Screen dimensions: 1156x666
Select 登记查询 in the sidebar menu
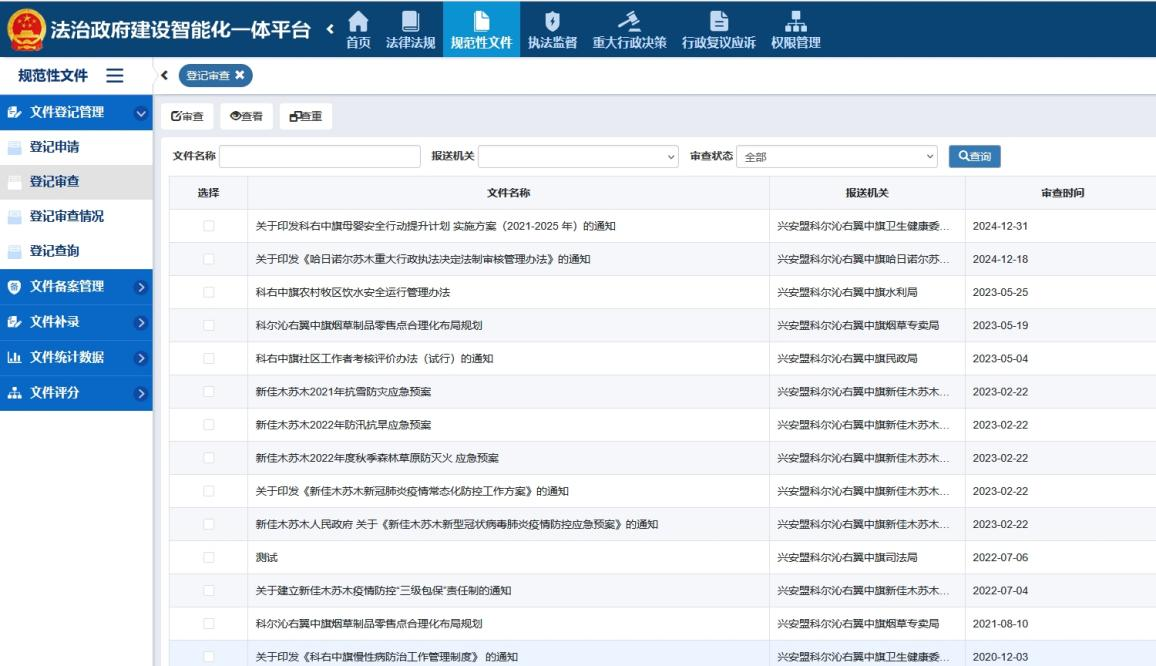pos(54,251)
